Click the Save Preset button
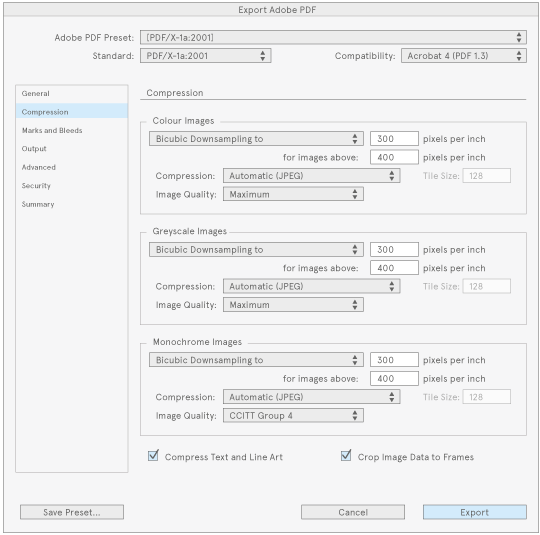540x535 pixels. coord(72,512)
